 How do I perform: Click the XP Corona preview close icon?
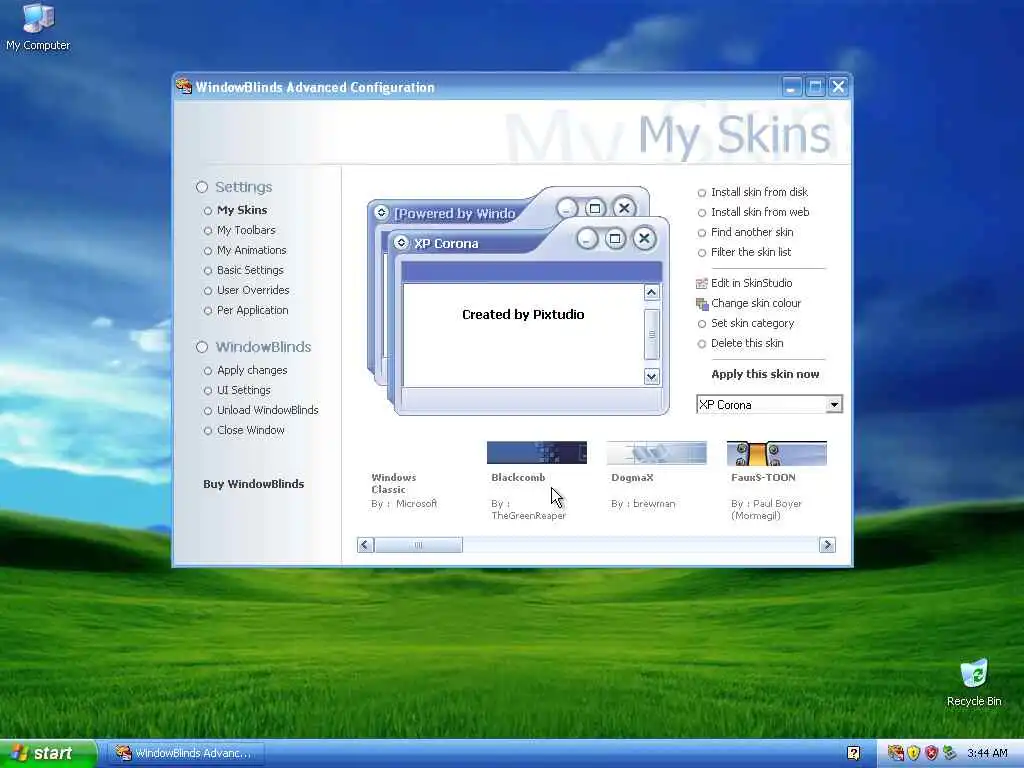645,239
